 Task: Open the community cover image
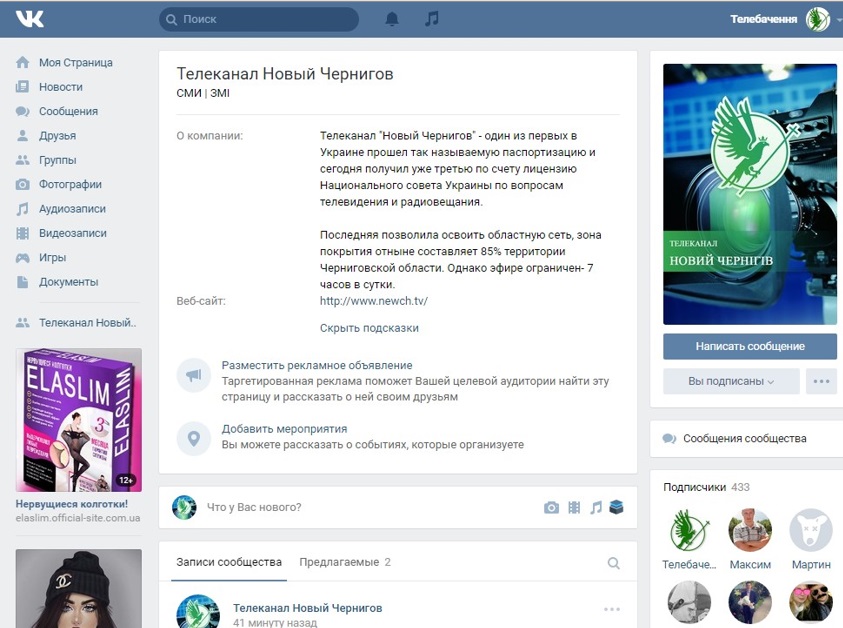coord(750,194)
